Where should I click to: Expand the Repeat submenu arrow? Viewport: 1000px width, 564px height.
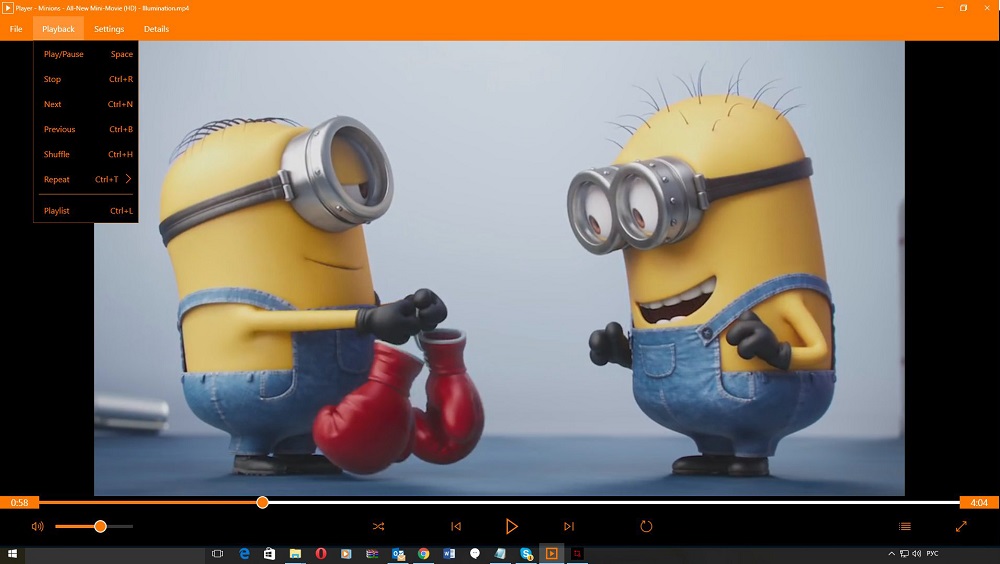click(x=128, y=179)
